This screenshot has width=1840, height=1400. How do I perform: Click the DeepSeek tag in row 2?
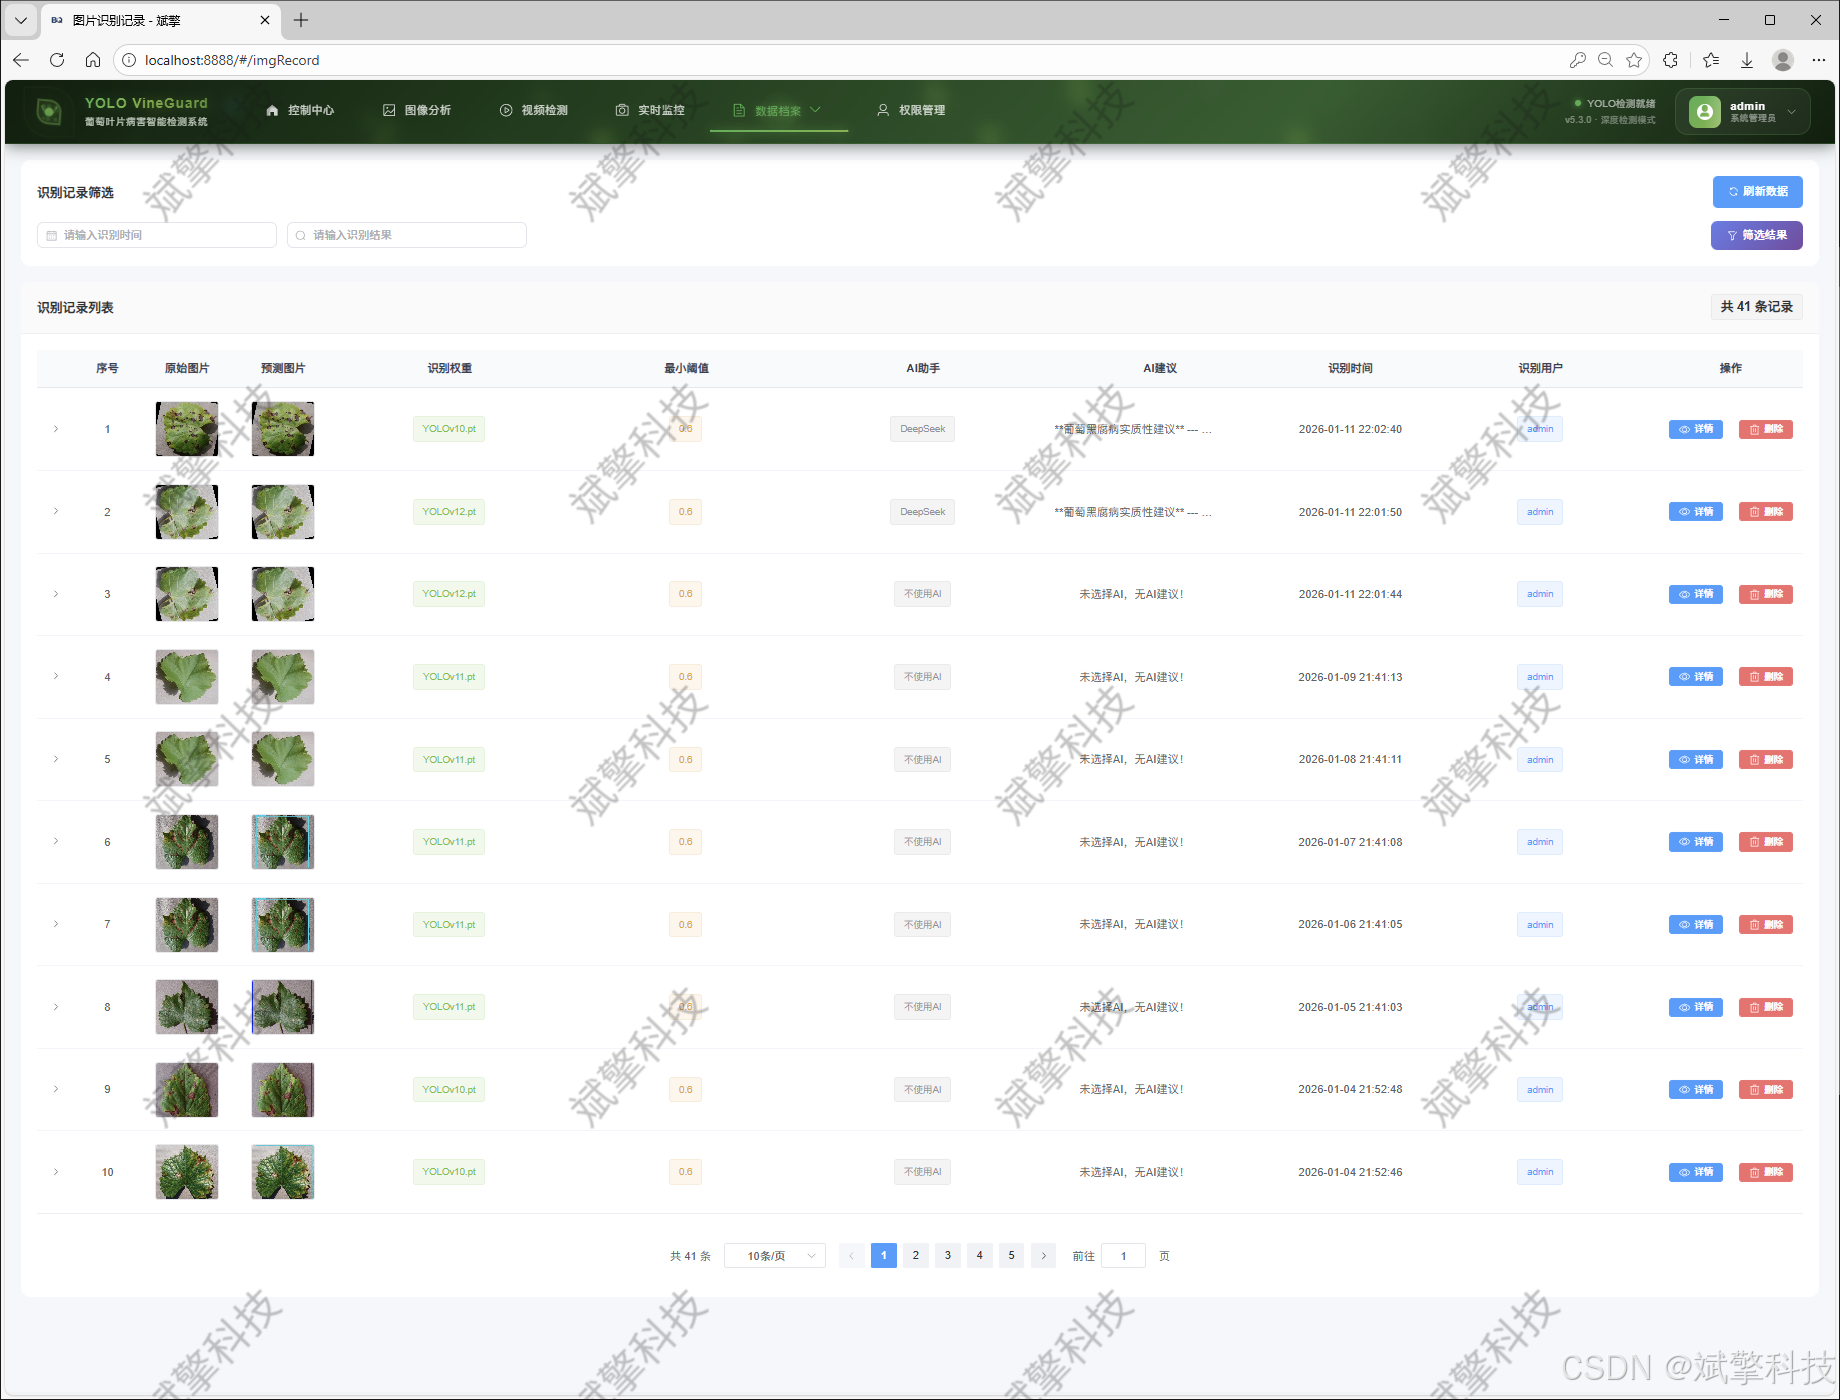pos(922,512)
